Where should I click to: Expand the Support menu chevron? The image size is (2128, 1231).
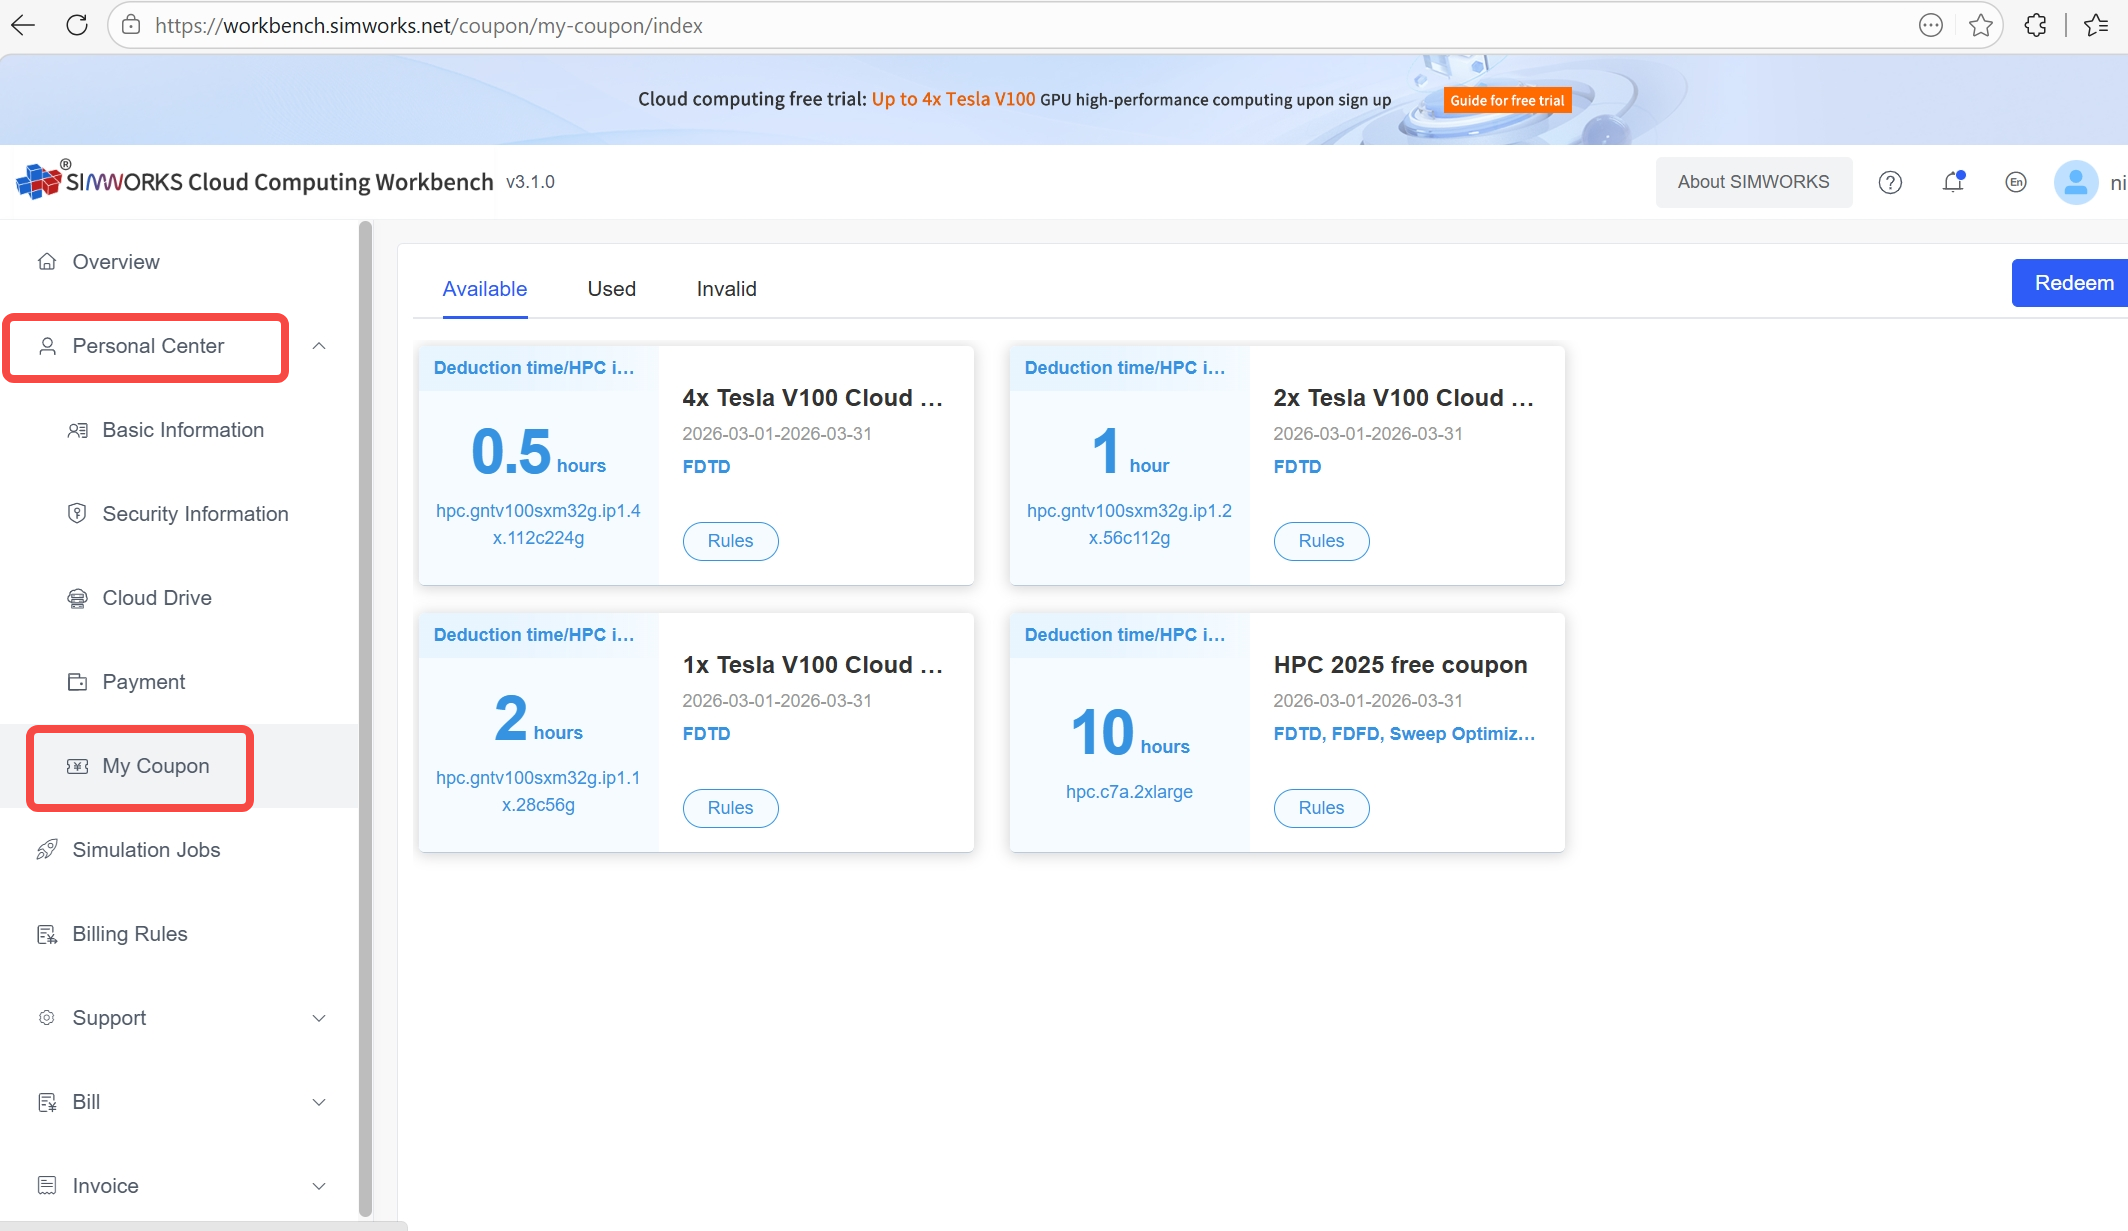[319, 1018]
